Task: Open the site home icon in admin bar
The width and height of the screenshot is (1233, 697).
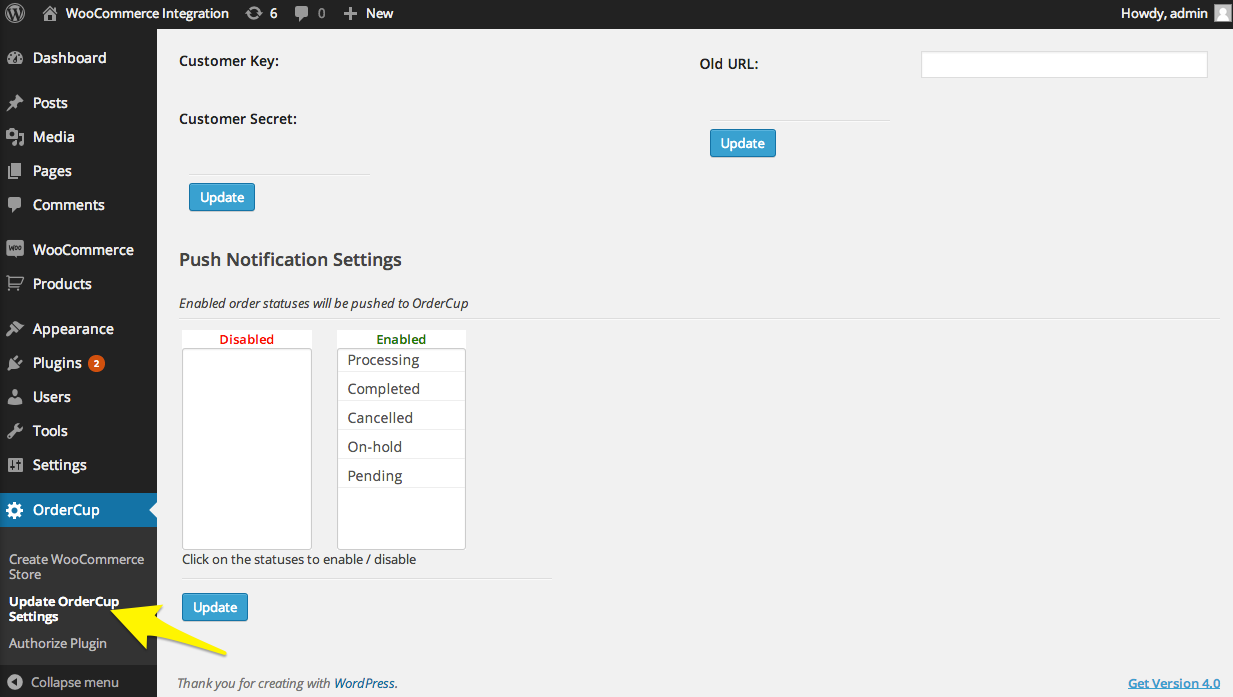Action: (x=50, y=14)
